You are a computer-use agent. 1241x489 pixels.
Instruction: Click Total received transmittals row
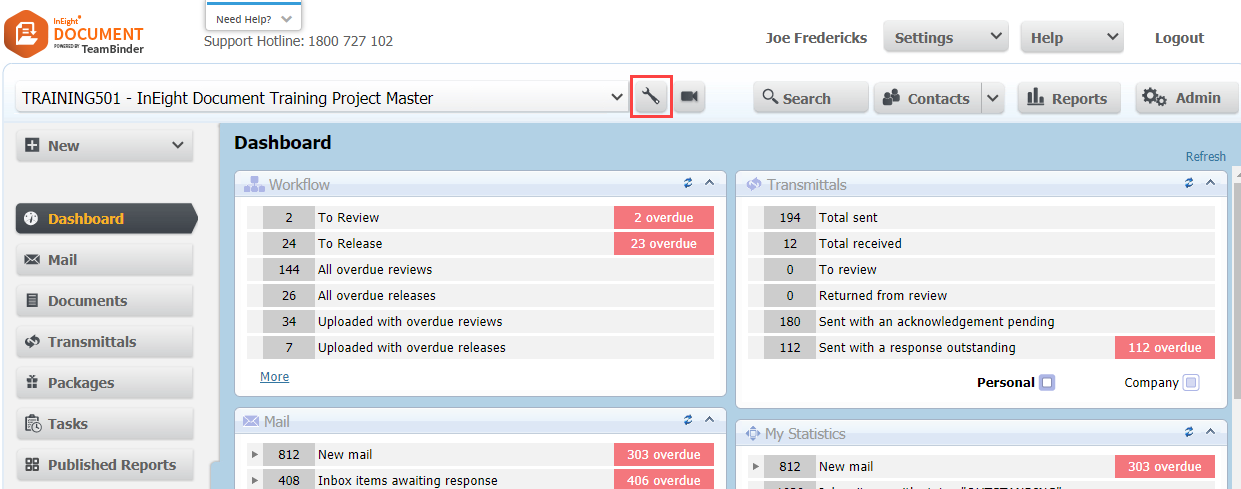coord(981,243)
